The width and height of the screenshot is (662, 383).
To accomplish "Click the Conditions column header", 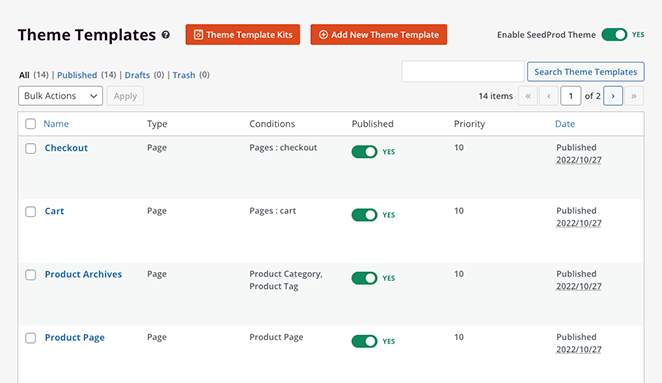I will [x=272, y=124].
